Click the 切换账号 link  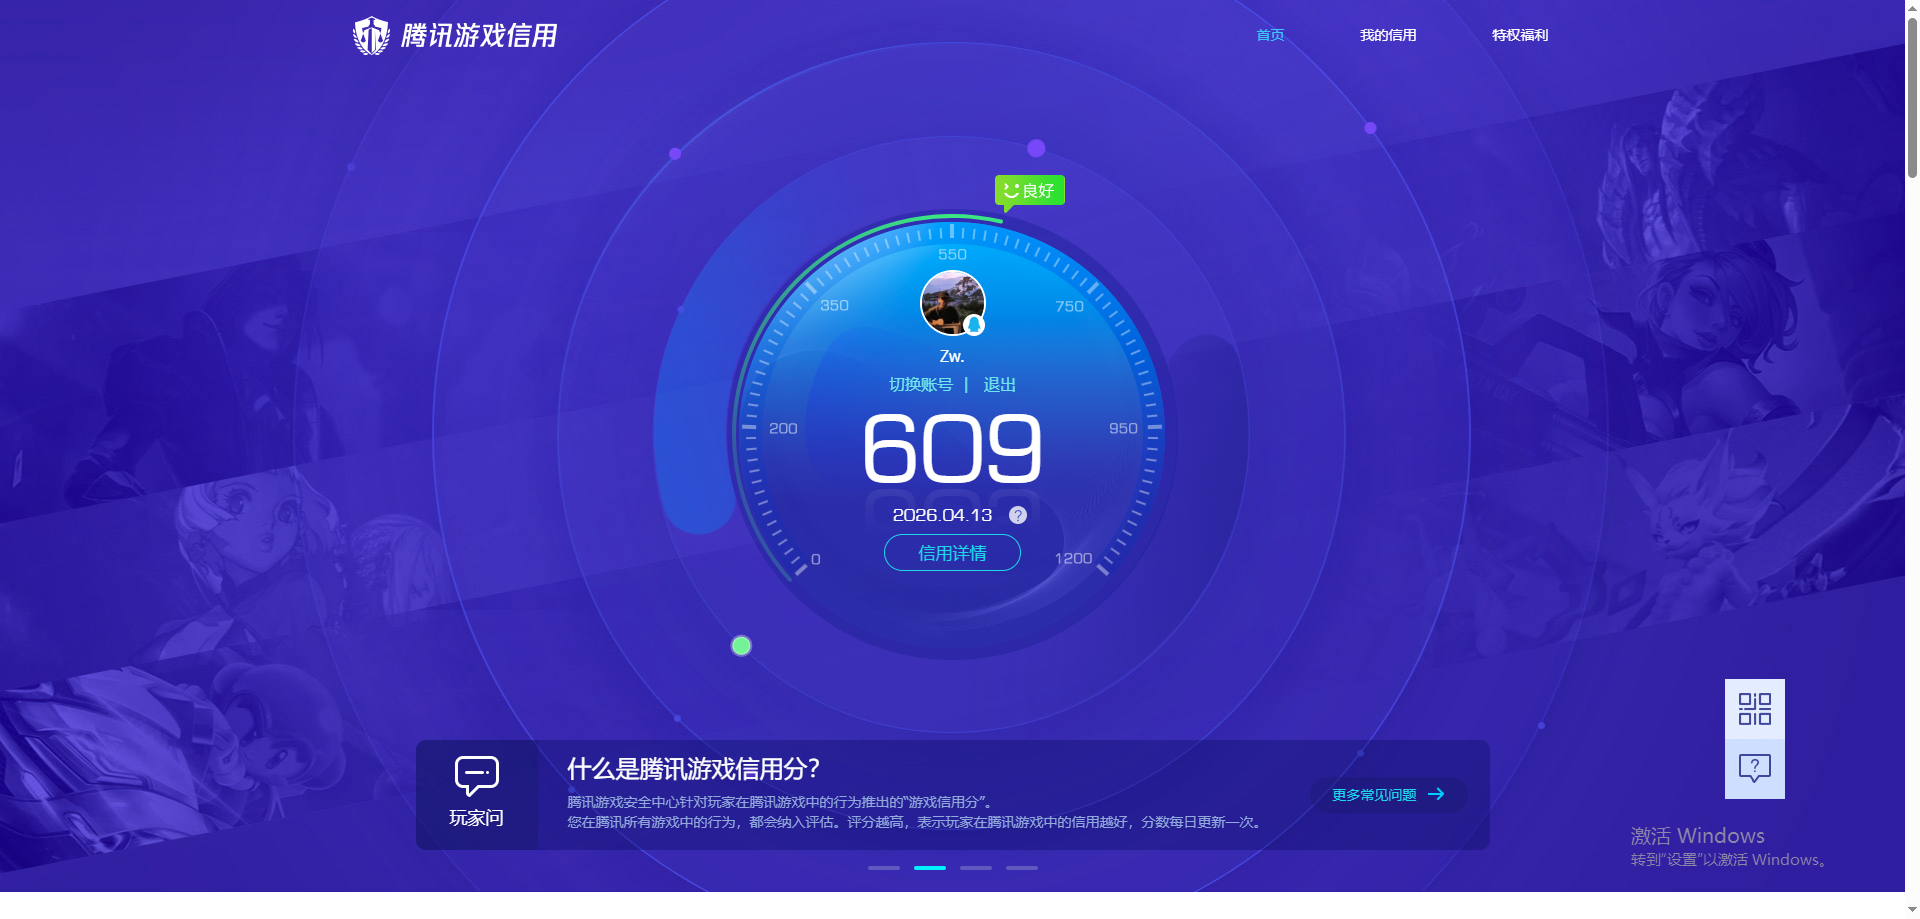[922, 384]
